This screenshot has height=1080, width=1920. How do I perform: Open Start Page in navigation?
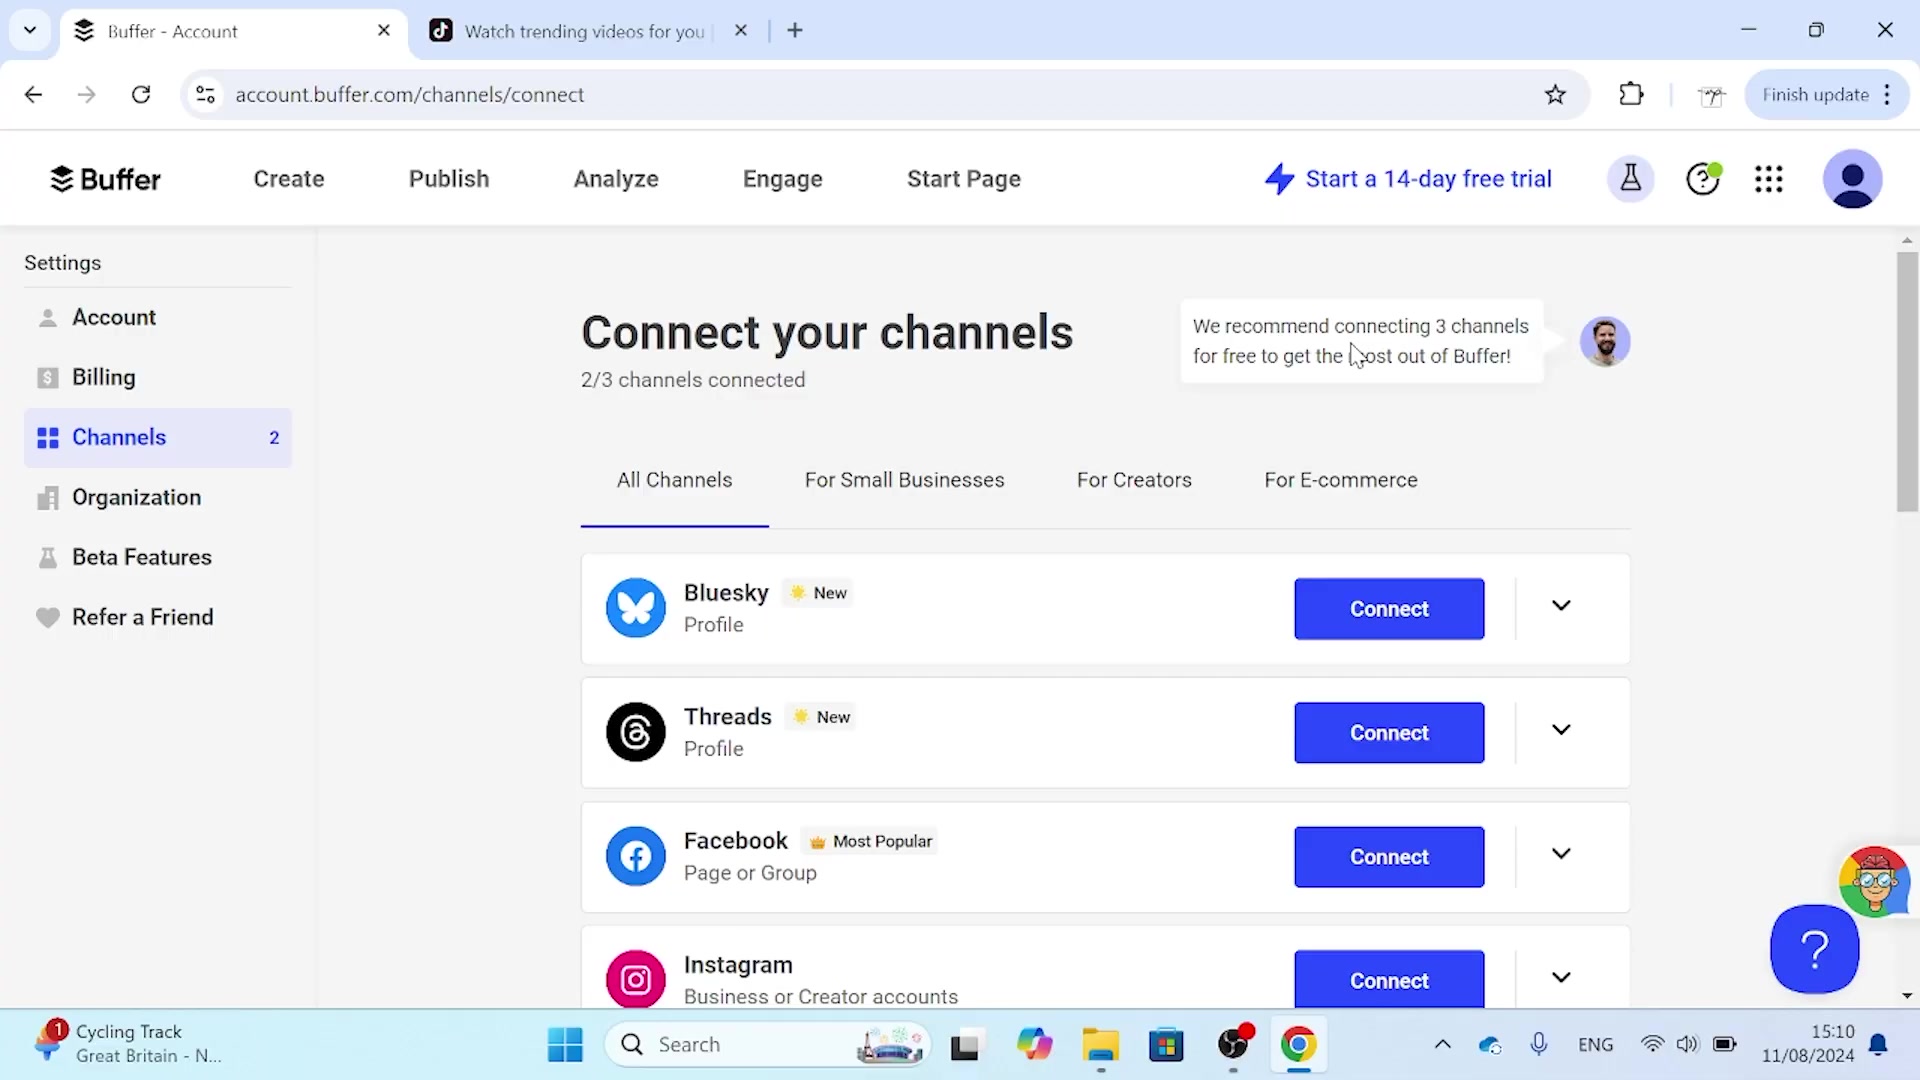(964, 179)
